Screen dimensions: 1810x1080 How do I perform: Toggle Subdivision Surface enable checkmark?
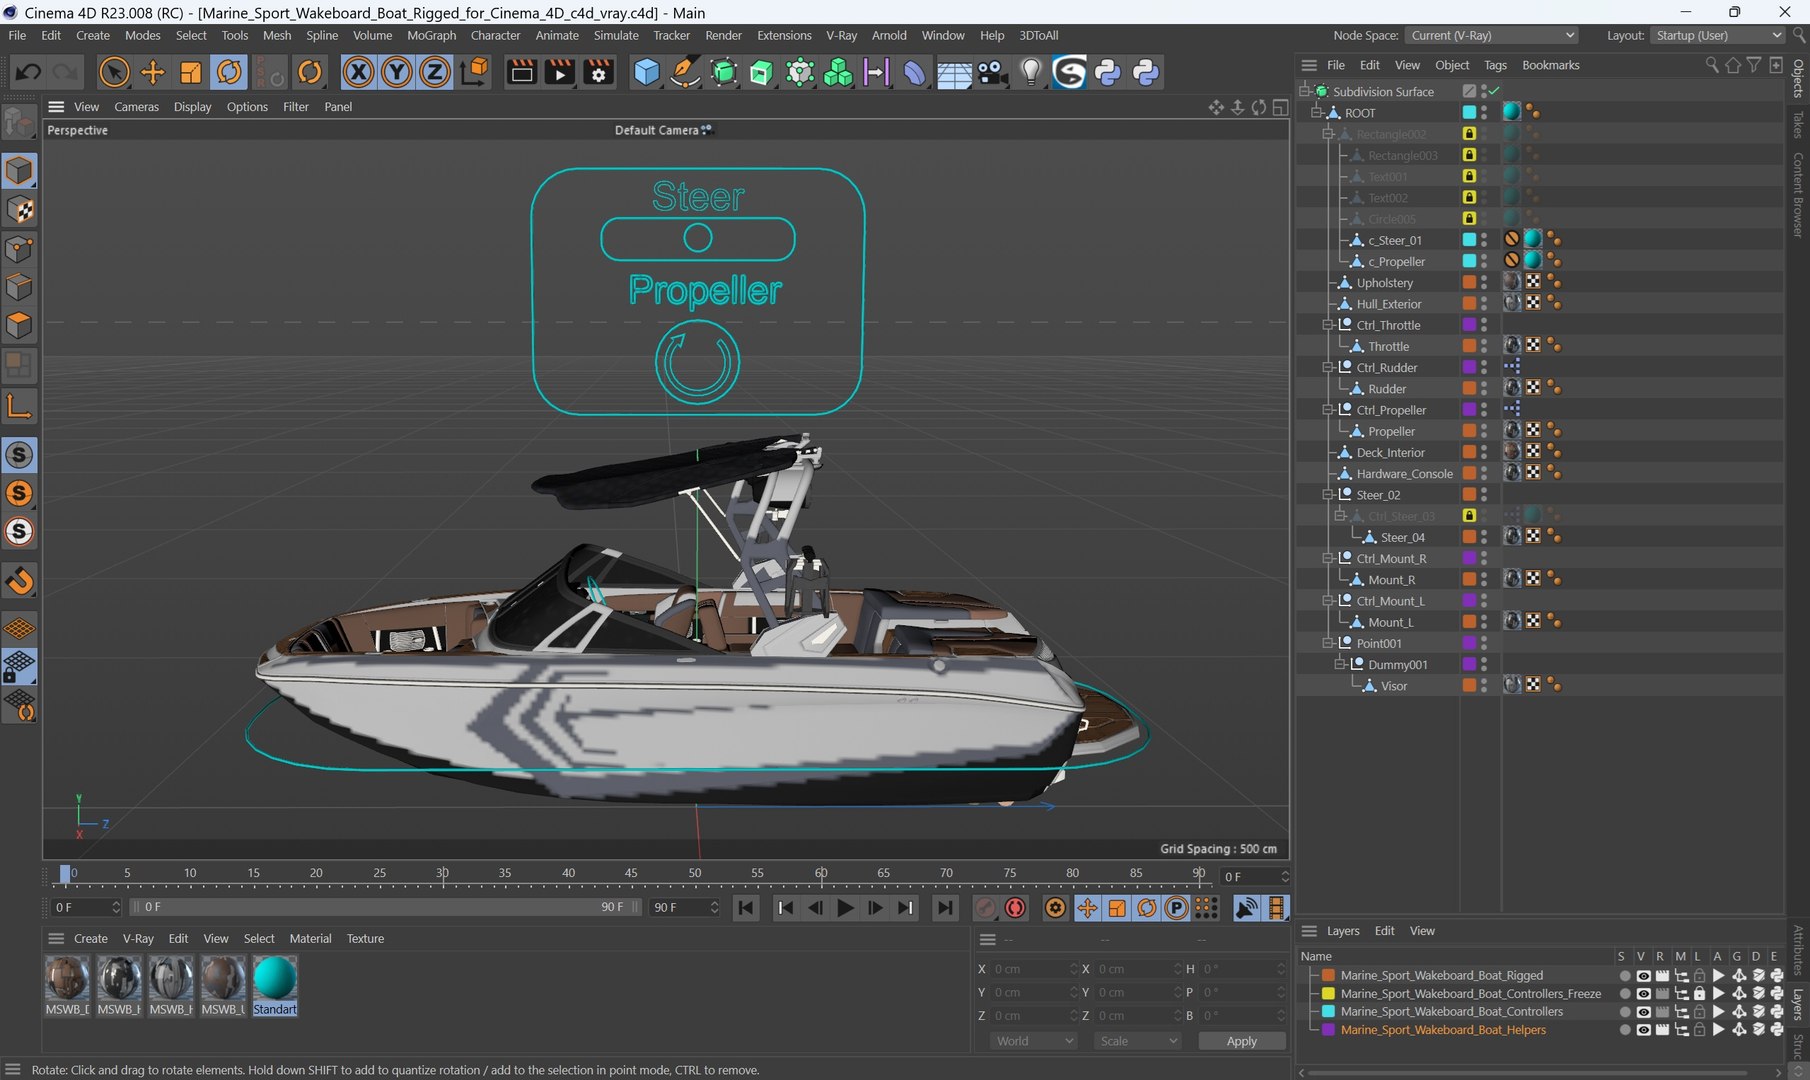1494,91
